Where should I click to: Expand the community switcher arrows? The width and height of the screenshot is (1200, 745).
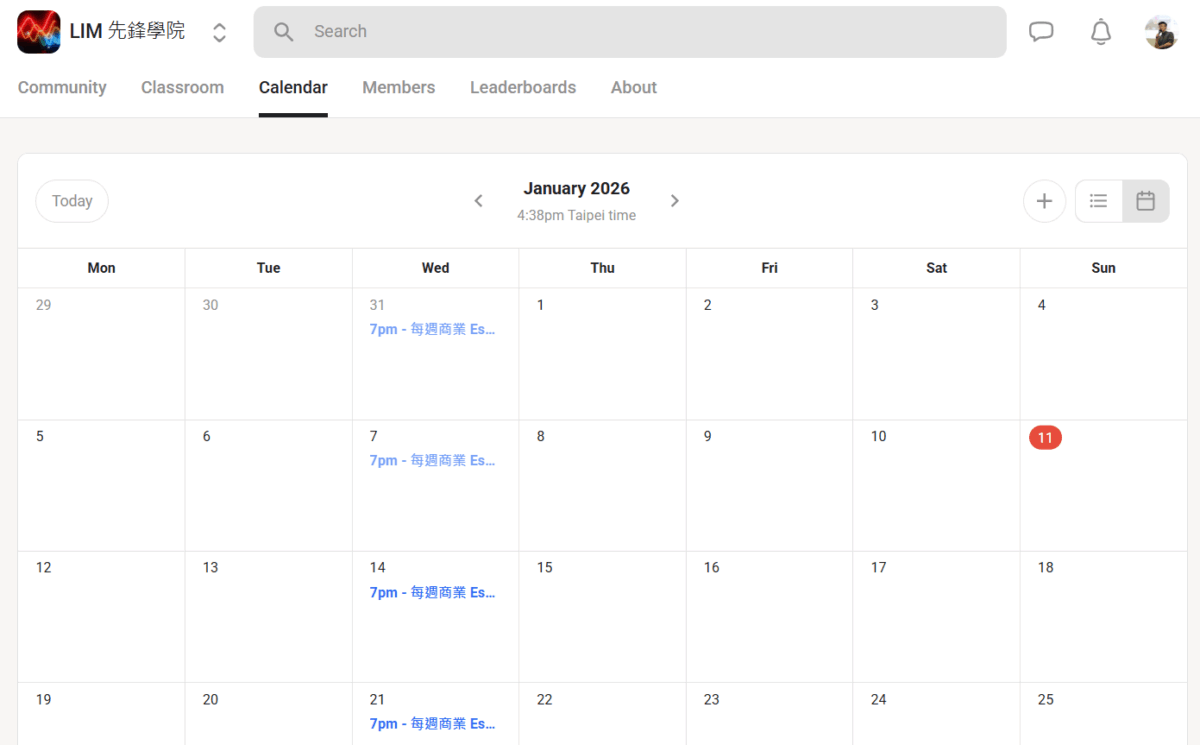(219, 32)
